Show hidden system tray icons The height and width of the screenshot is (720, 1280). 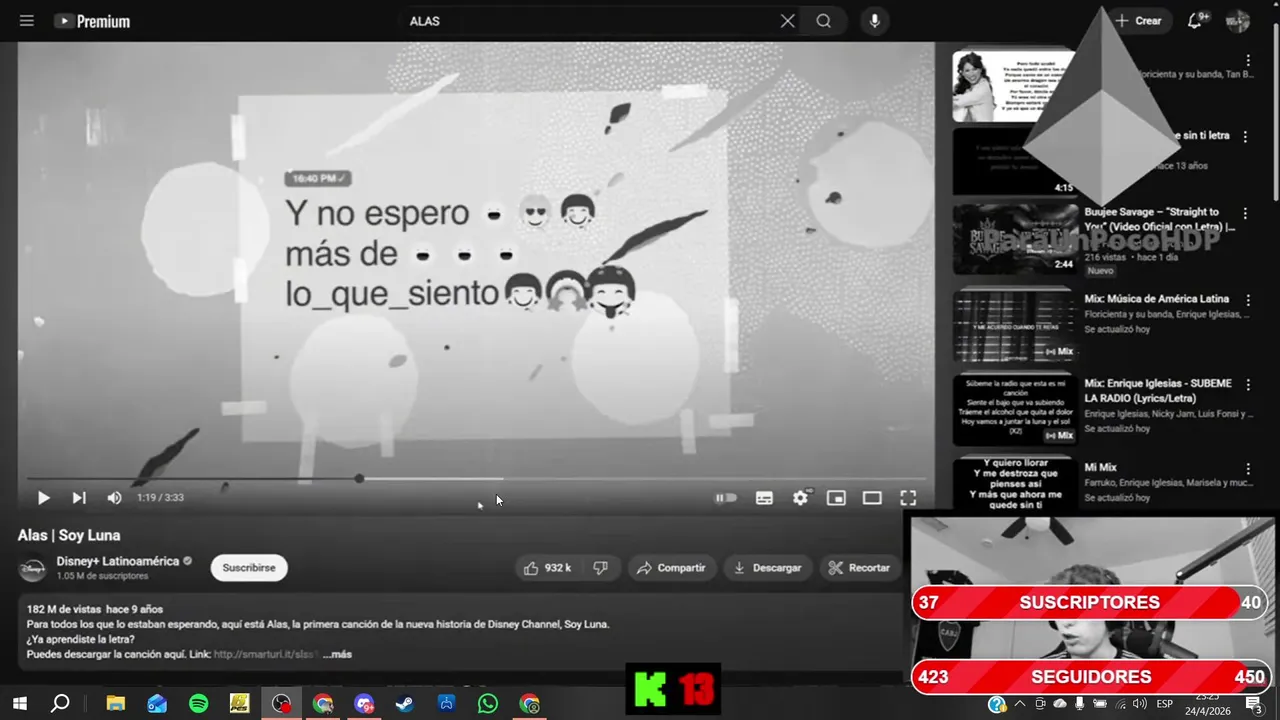[1021, 704]
